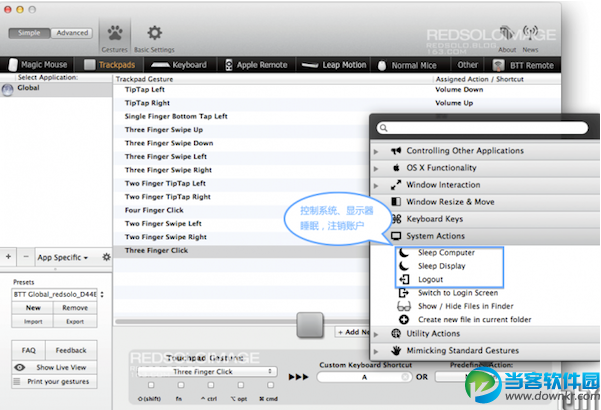
Task: Open the FAQ button
Action: (x=29, y=350)
